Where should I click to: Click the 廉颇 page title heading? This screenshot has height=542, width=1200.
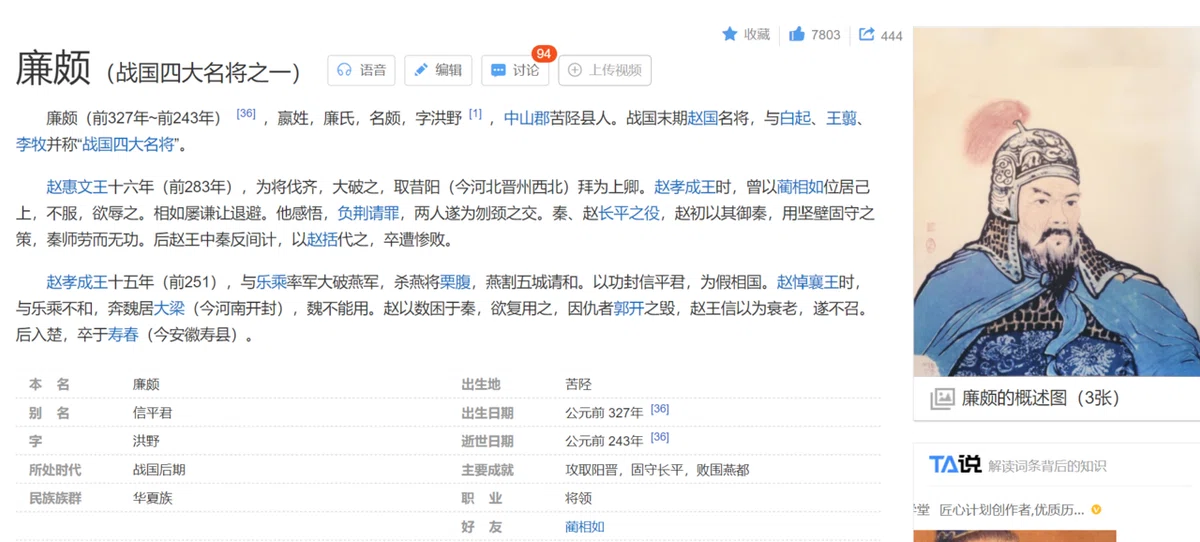click(54, 70)
